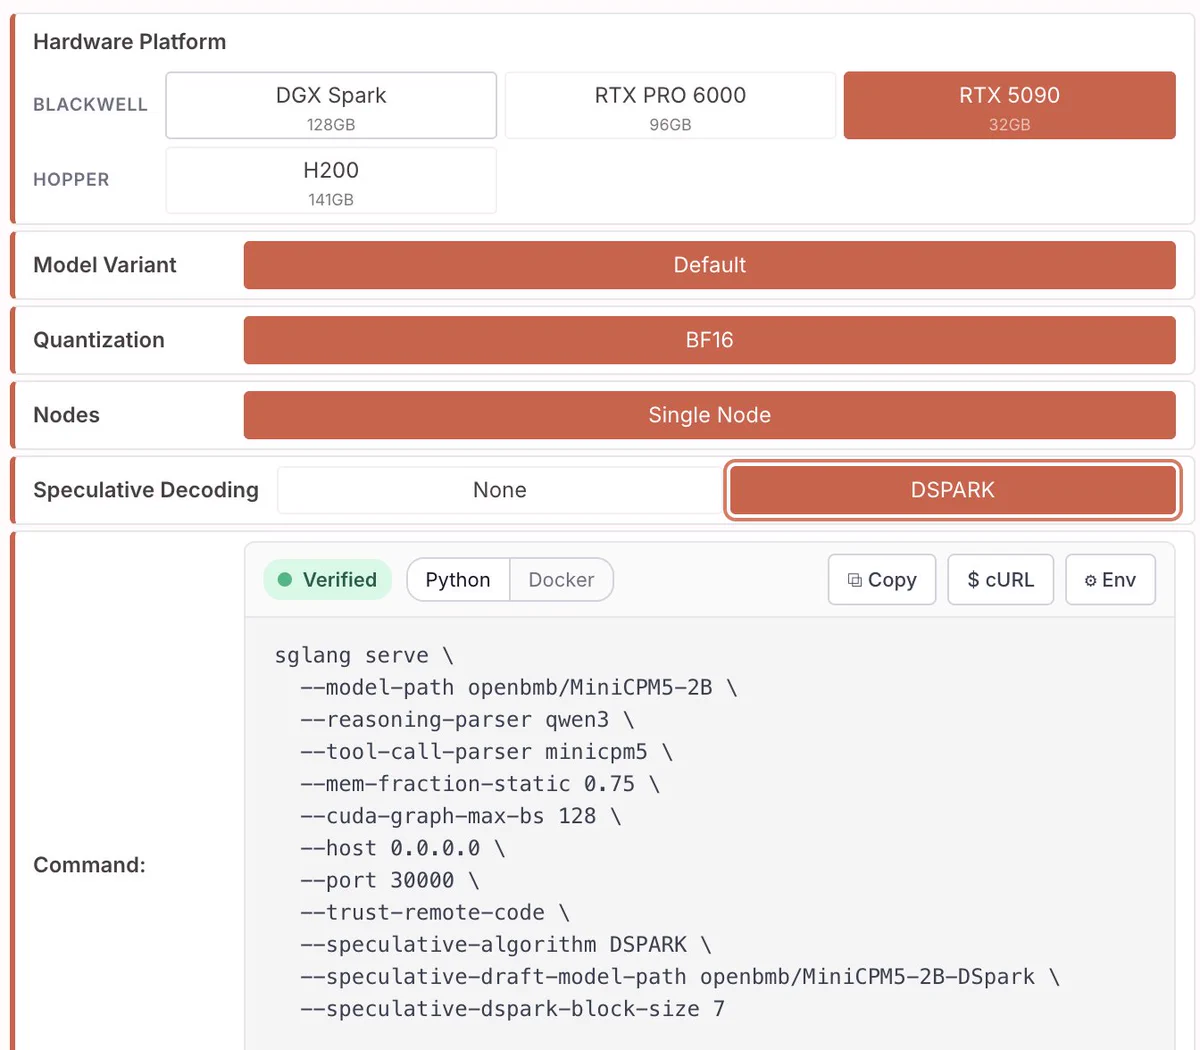Set speculative decoding to None
The height and width of the screenshot is (1050, 1200).
coord(500,490)
